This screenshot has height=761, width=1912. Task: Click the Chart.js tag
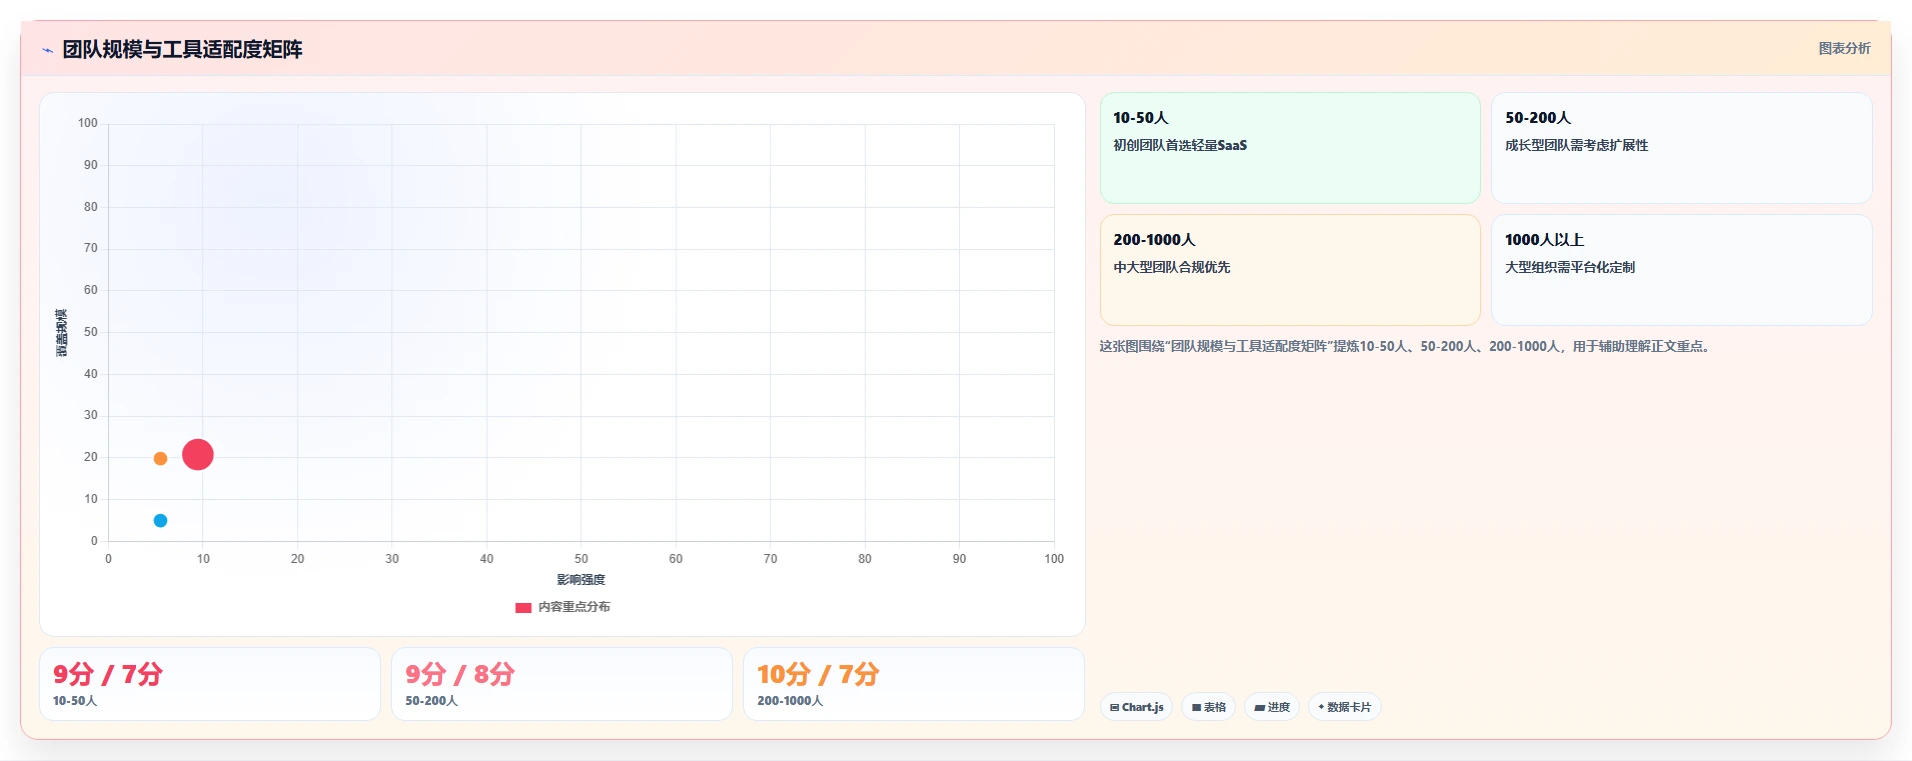tap(1137, 707)
